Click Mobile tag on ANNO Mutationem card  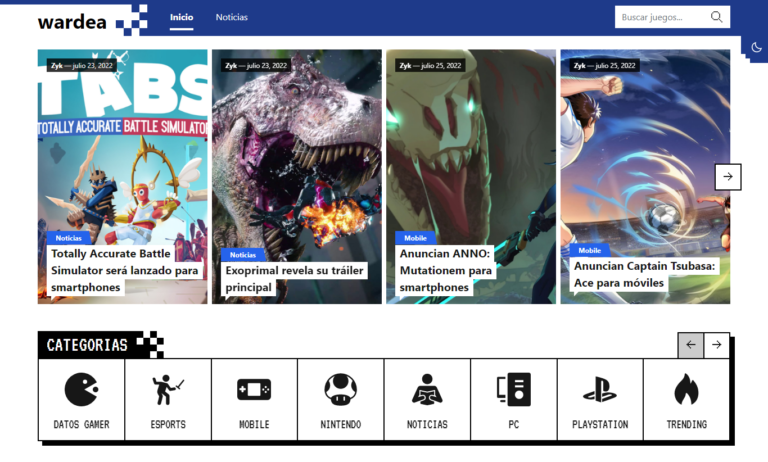click(x=415, y=238)
